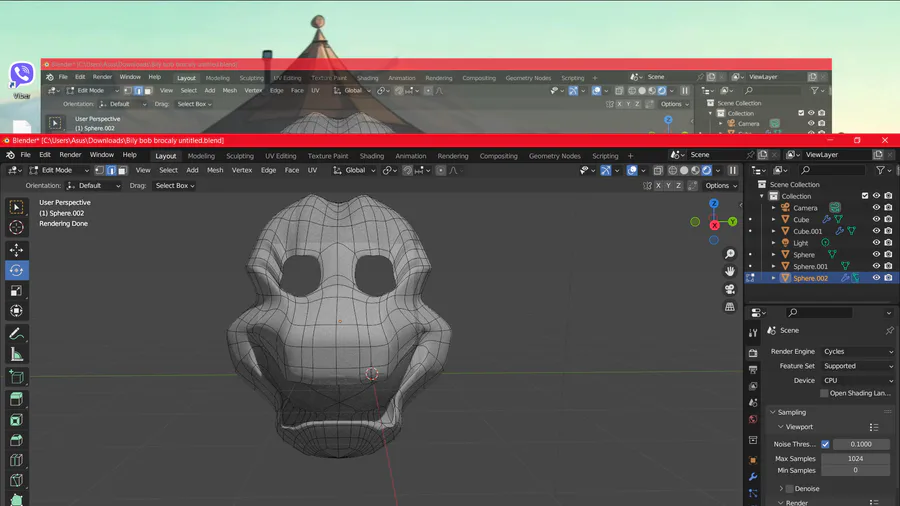Image resolution: width=900 pixels, height=506 pixels.
Task: Switch to the Sculpting workspace tab
Action: [240, 156]
